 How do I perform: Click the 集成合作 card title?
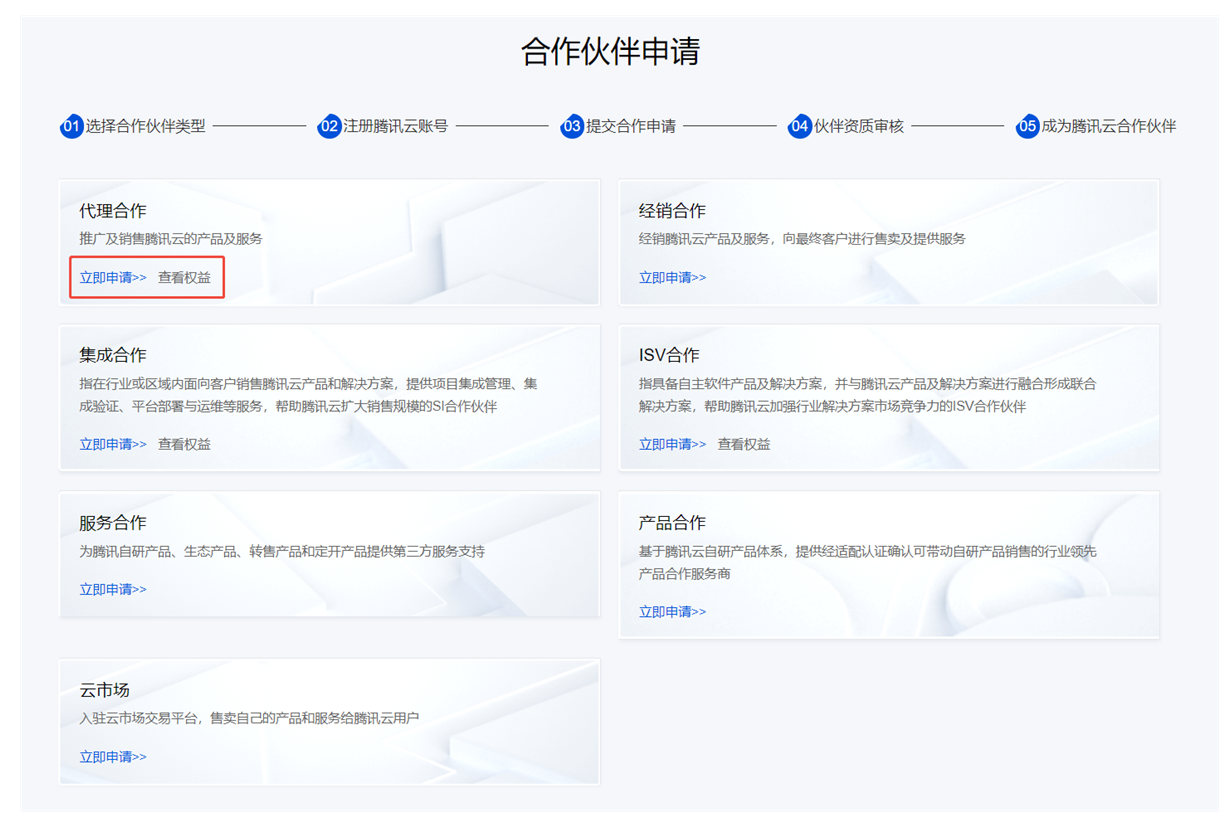pyautogui.click(x=113, y=355)
